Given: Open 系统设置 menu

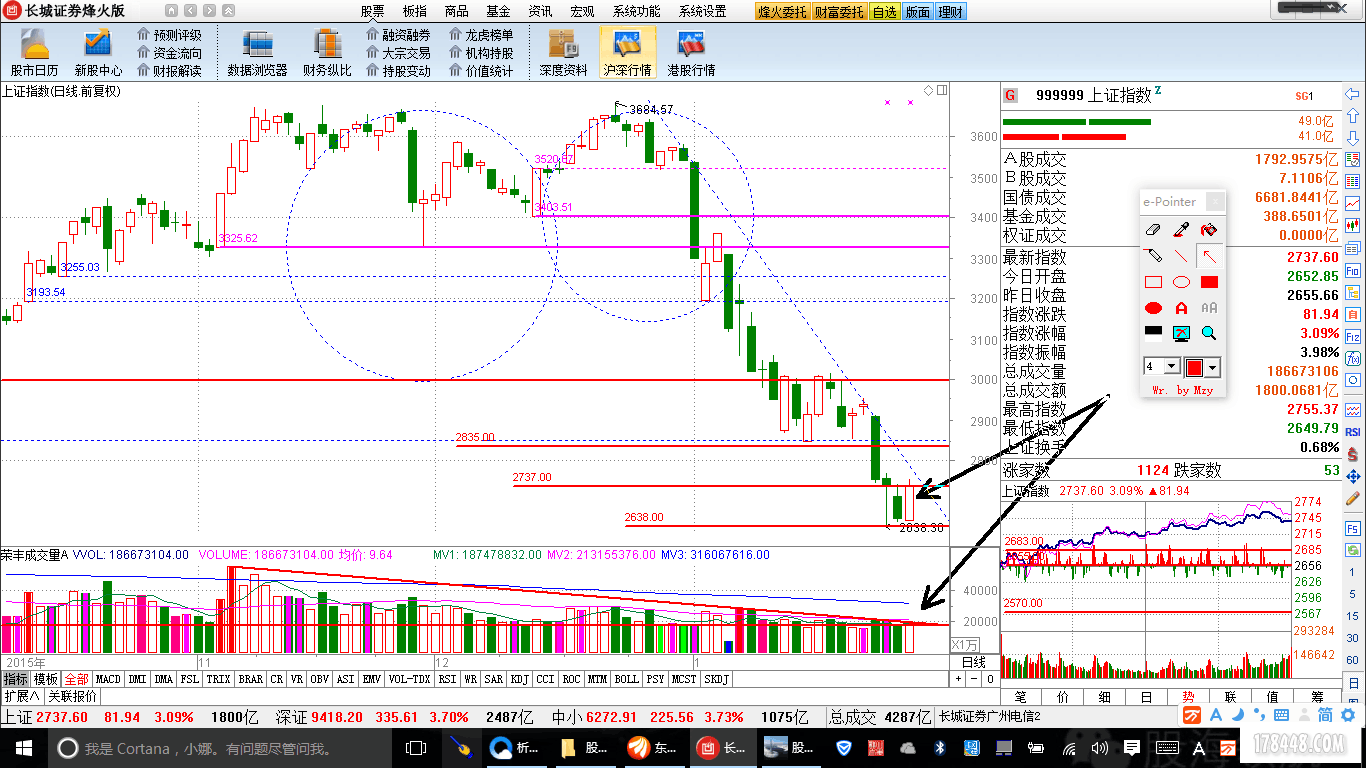Looking at the screenshot, I should click(702, 11).
